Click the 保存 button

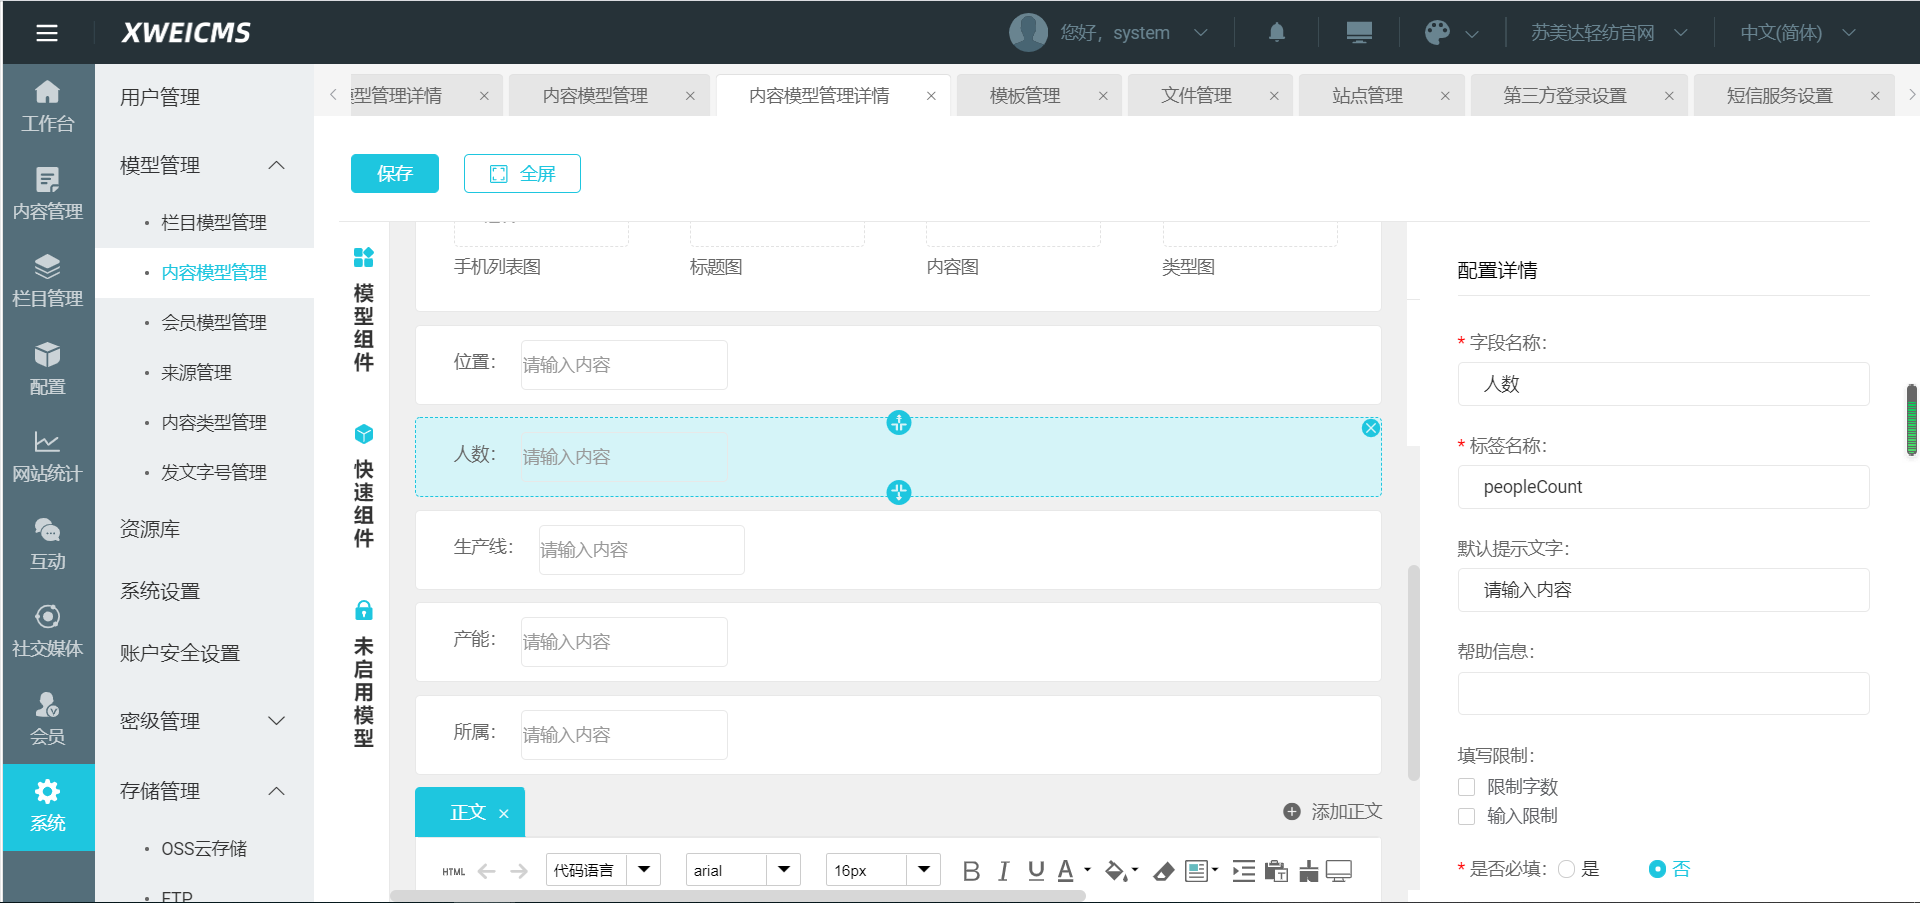tap(395, 174)
